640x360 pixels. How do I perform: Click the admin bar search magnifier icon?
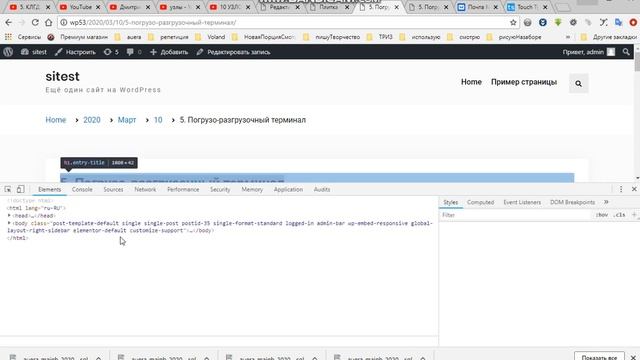(x=626, y=52)
